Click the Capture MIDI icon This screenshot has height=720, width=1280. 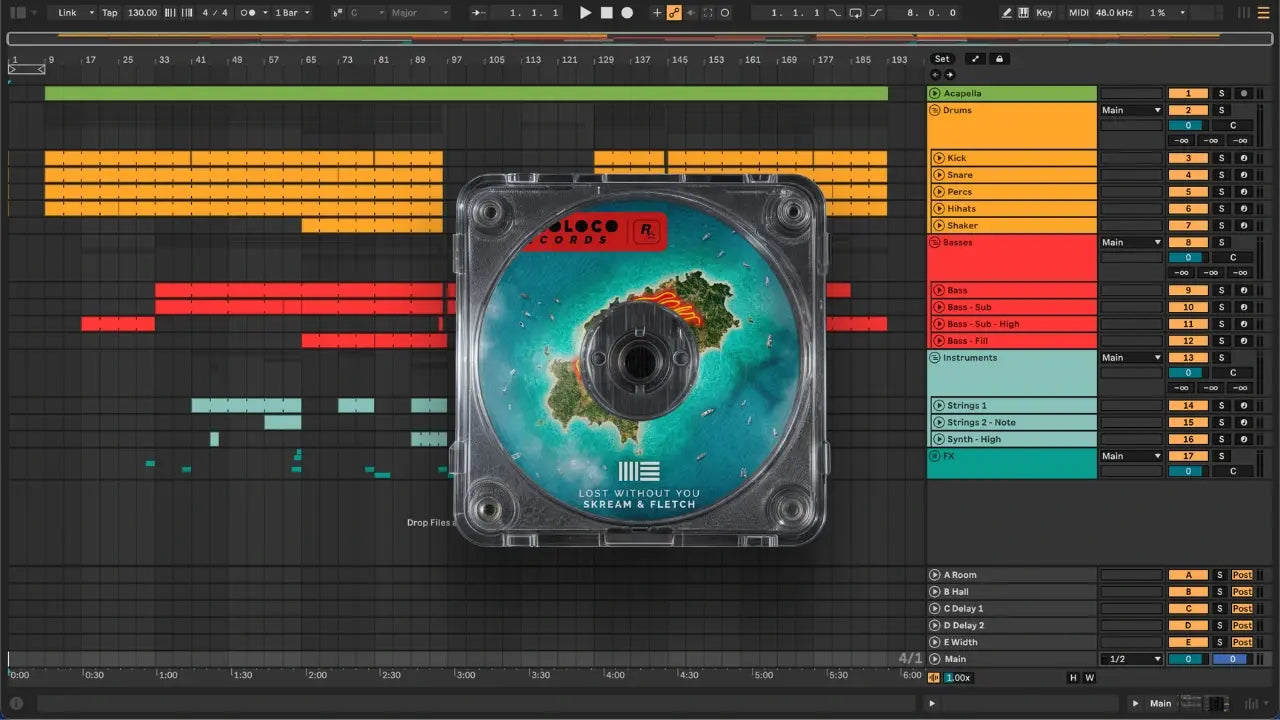[708, 13]
